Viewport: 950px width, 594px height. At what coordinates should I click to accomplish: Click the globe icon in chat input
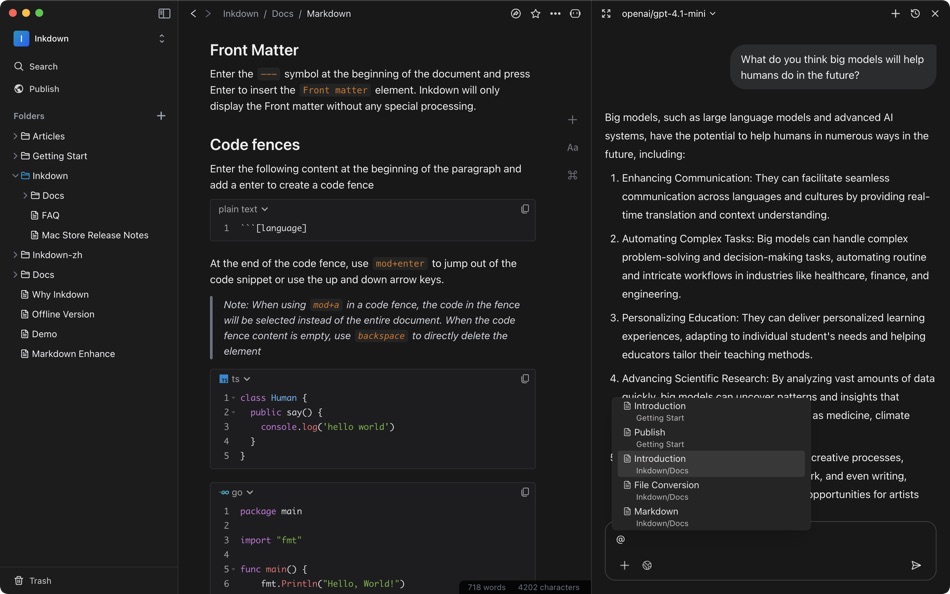click(x=647, y=566)
